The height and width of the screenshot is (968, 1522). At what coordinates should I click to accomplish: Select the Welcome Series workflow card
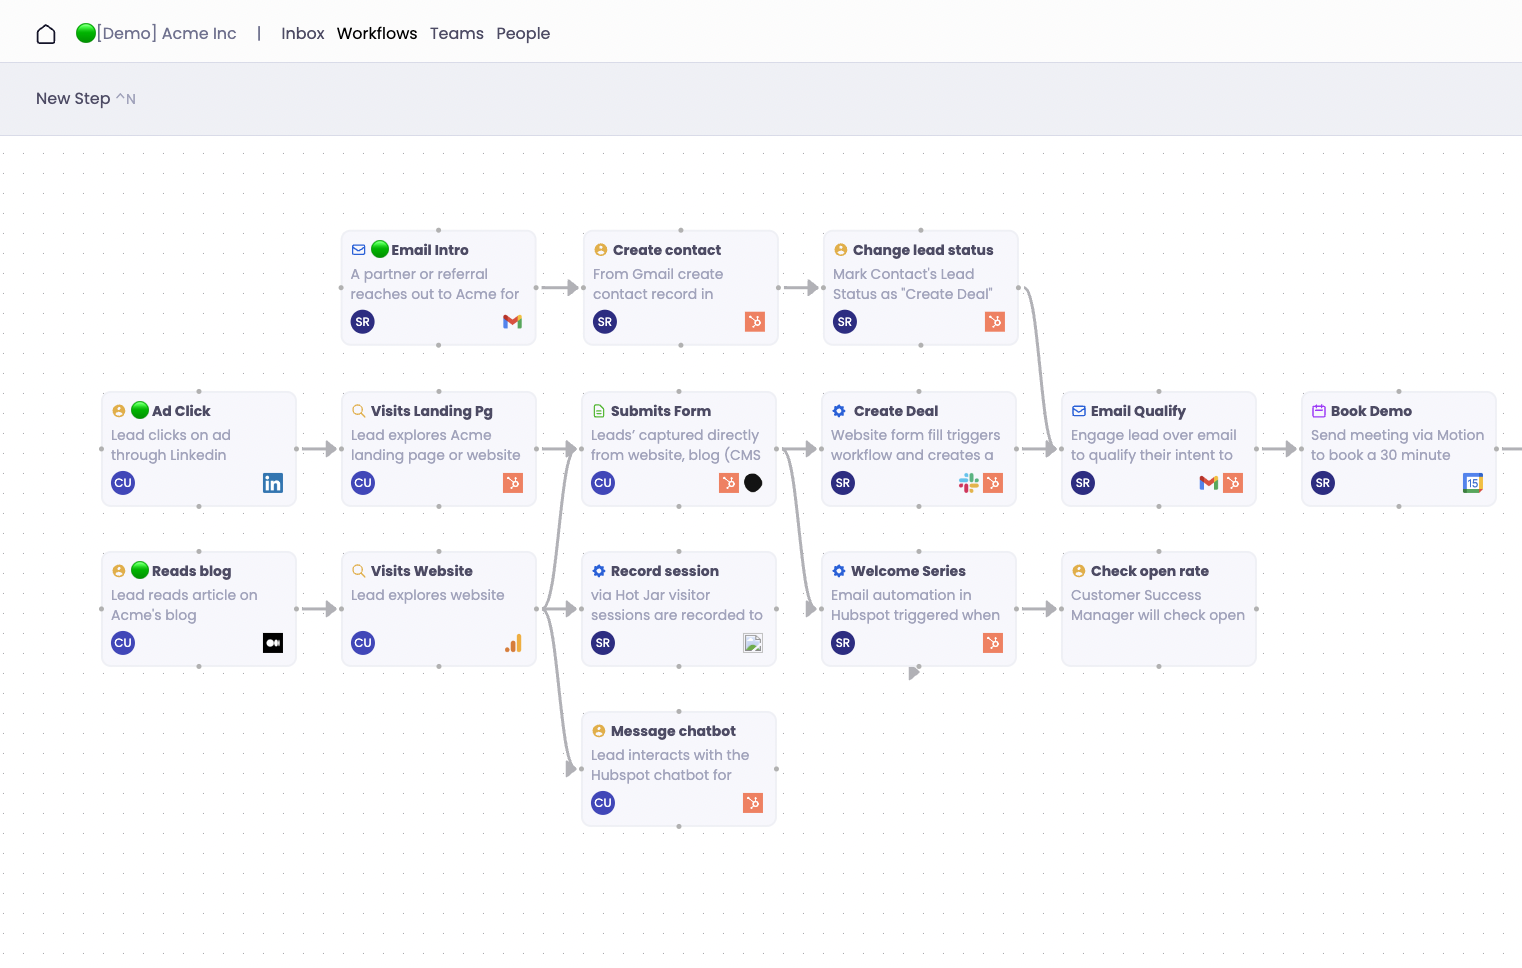pos(918,608)
